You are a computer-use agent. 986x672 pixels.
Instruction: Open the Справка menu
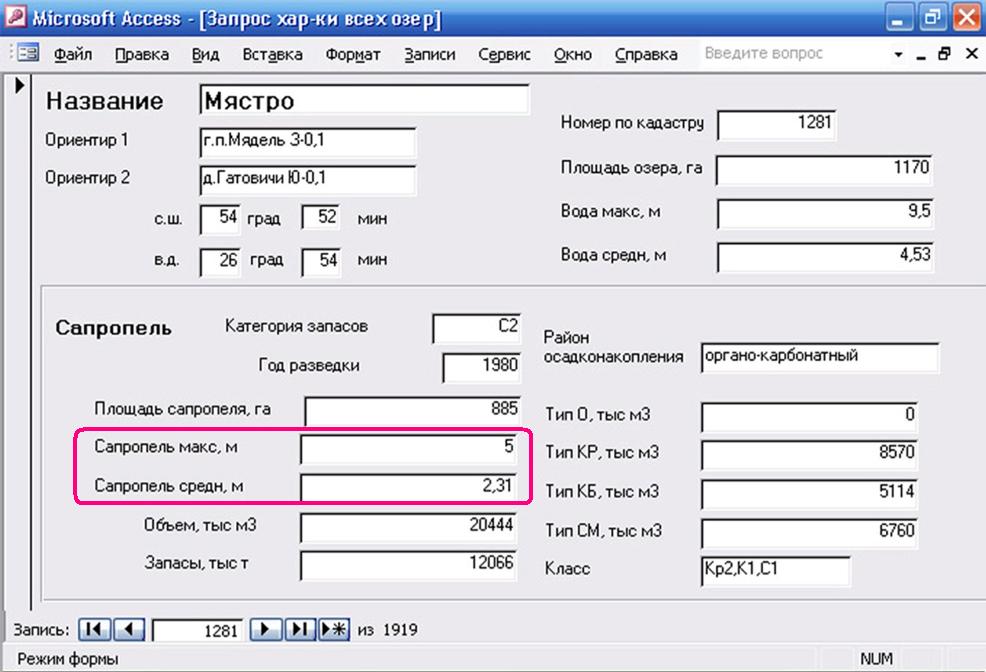(646, 55)
